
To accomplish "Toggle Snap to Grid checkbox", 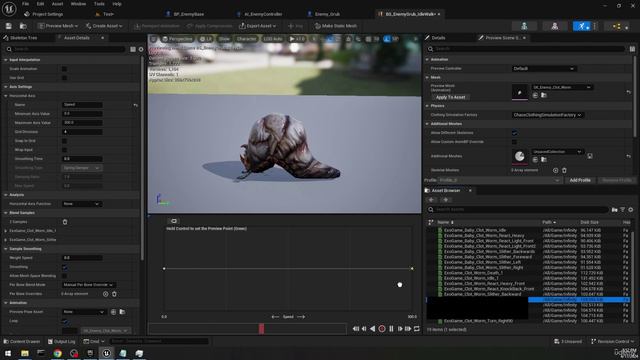I will pos(64,141).
